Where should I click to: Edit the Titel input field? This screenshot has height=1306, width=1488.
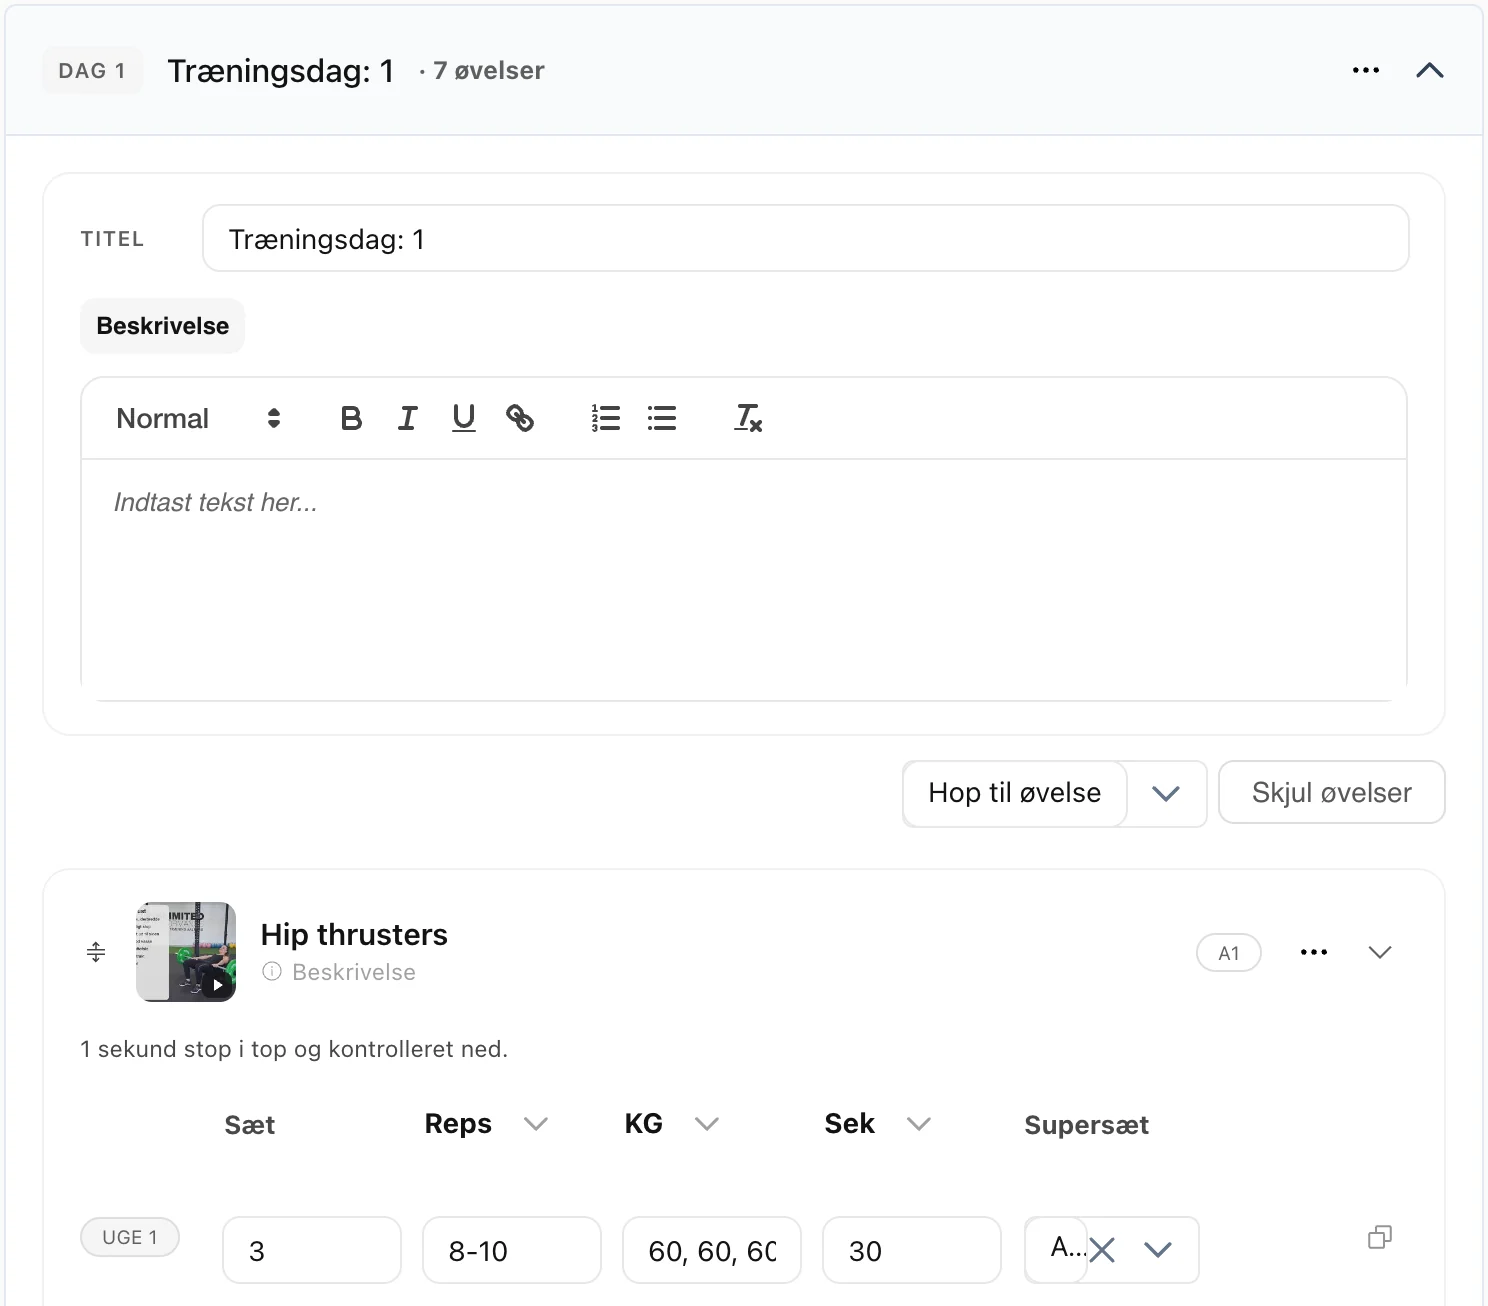805,238
